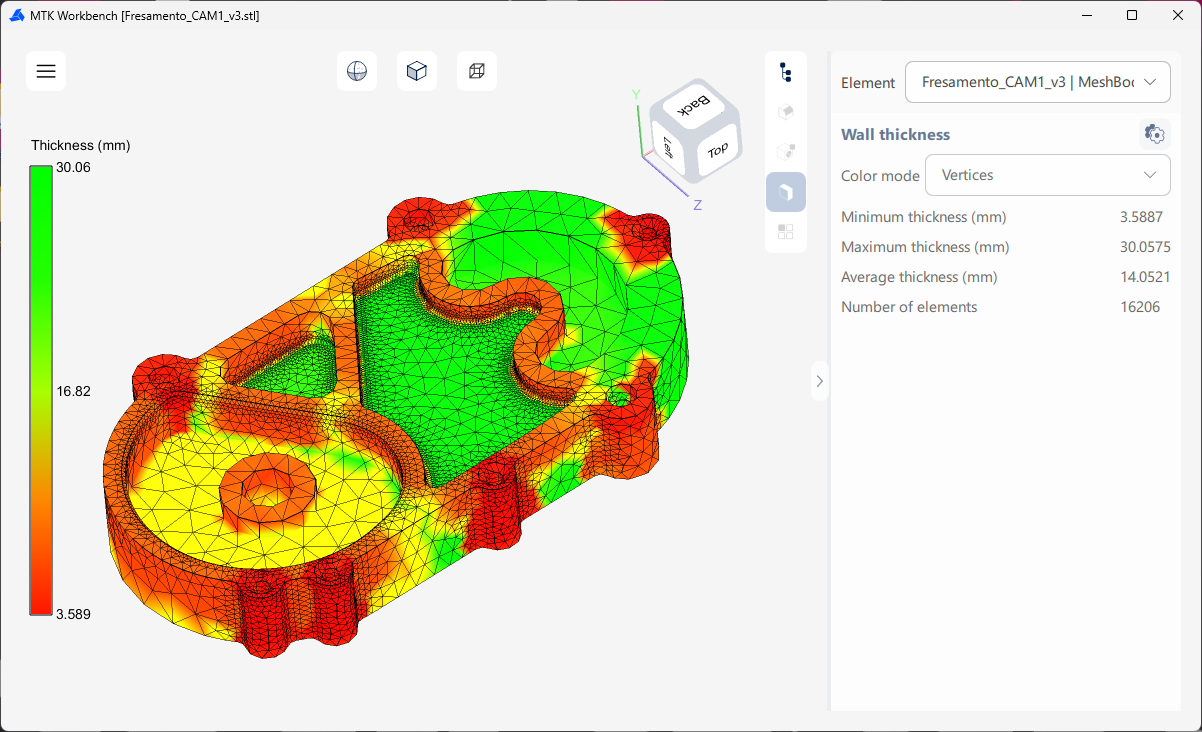This screenshot has width=1202, height=732.
Task: Click the legend minimum label 3.589
Action: point(73,614)
